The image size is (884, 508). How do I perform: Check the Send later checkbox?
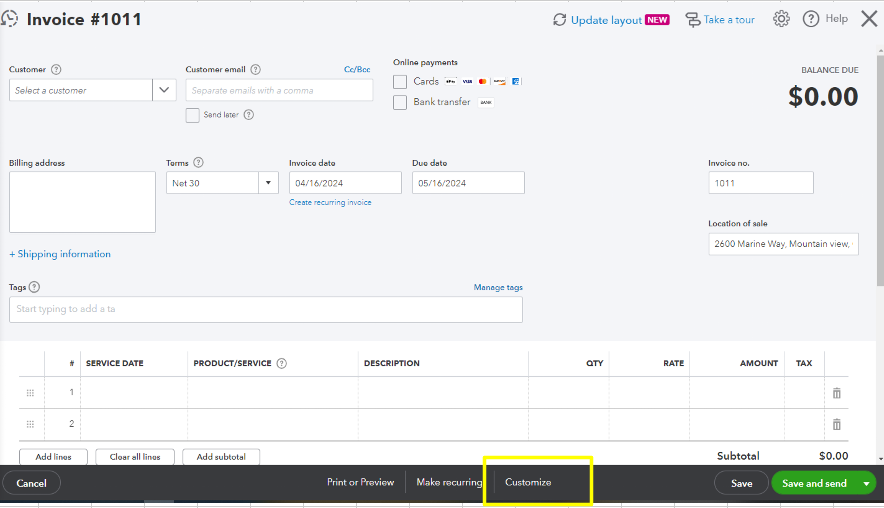point(193,115)
